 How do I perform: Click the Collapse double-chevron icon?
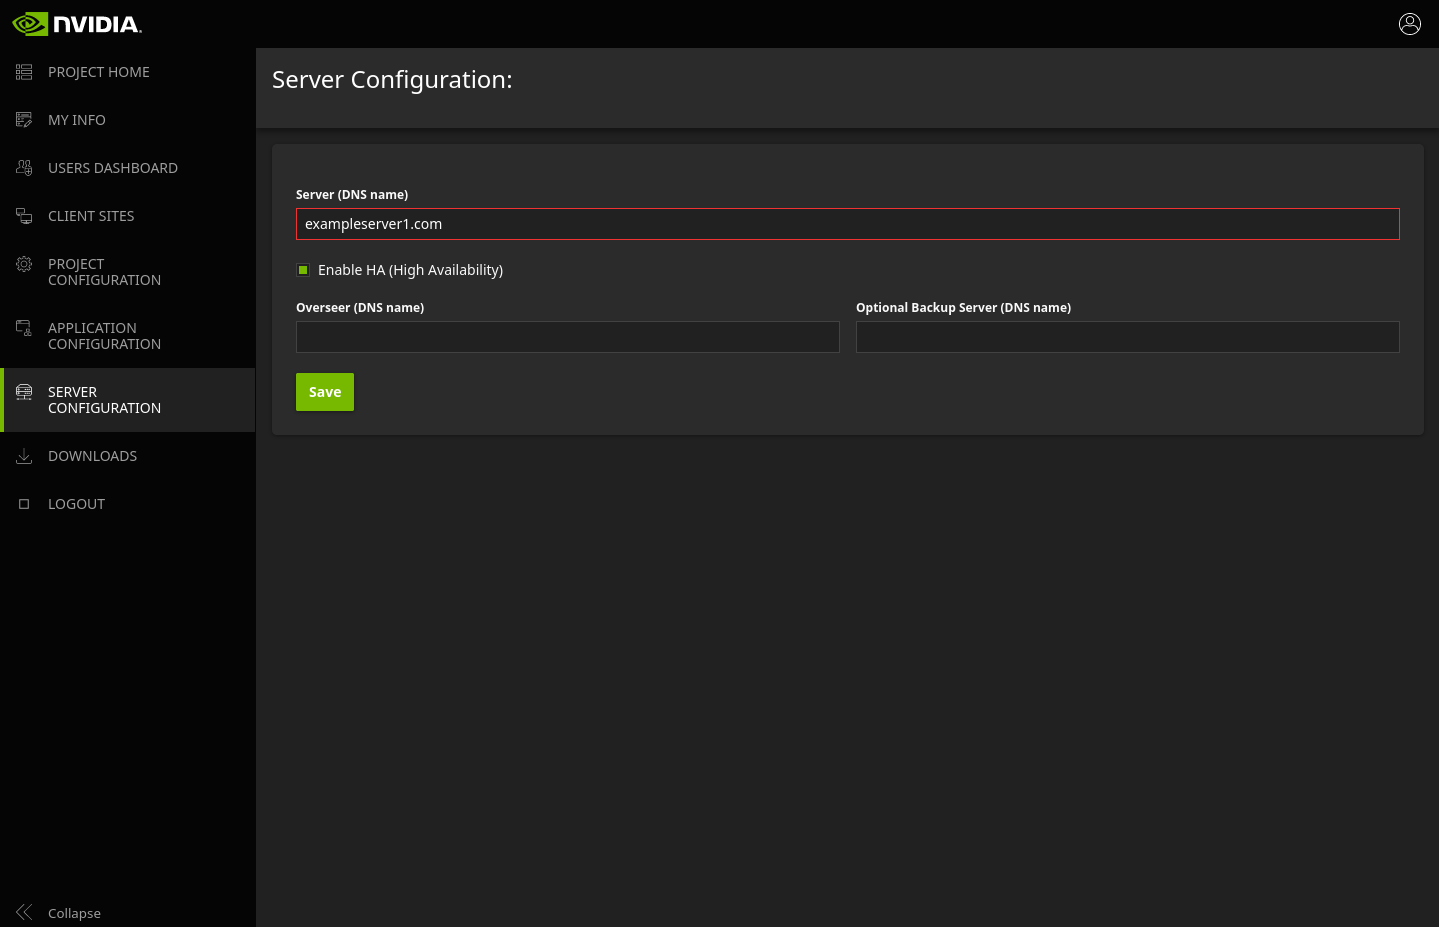[x=24, y=912]
